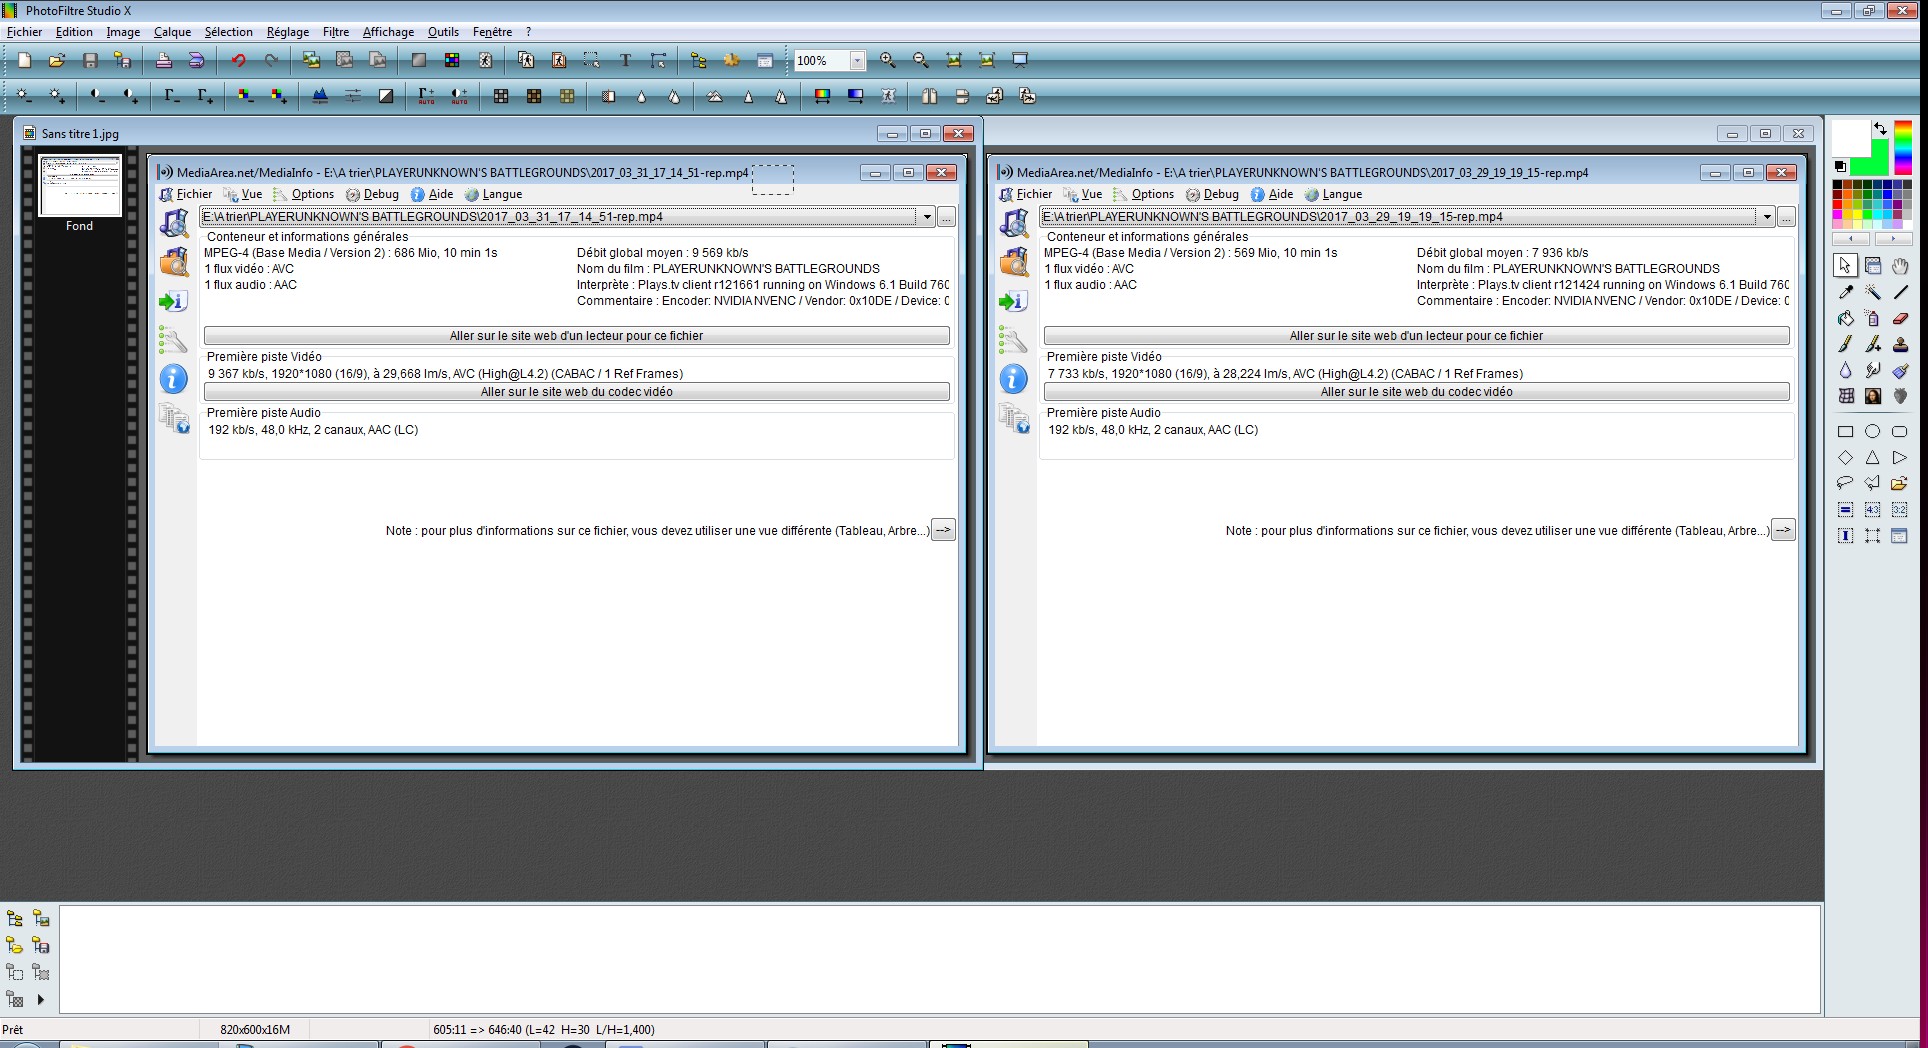1928x1048 pixels.
Task: Show next color palette page
Action: 1893,239
